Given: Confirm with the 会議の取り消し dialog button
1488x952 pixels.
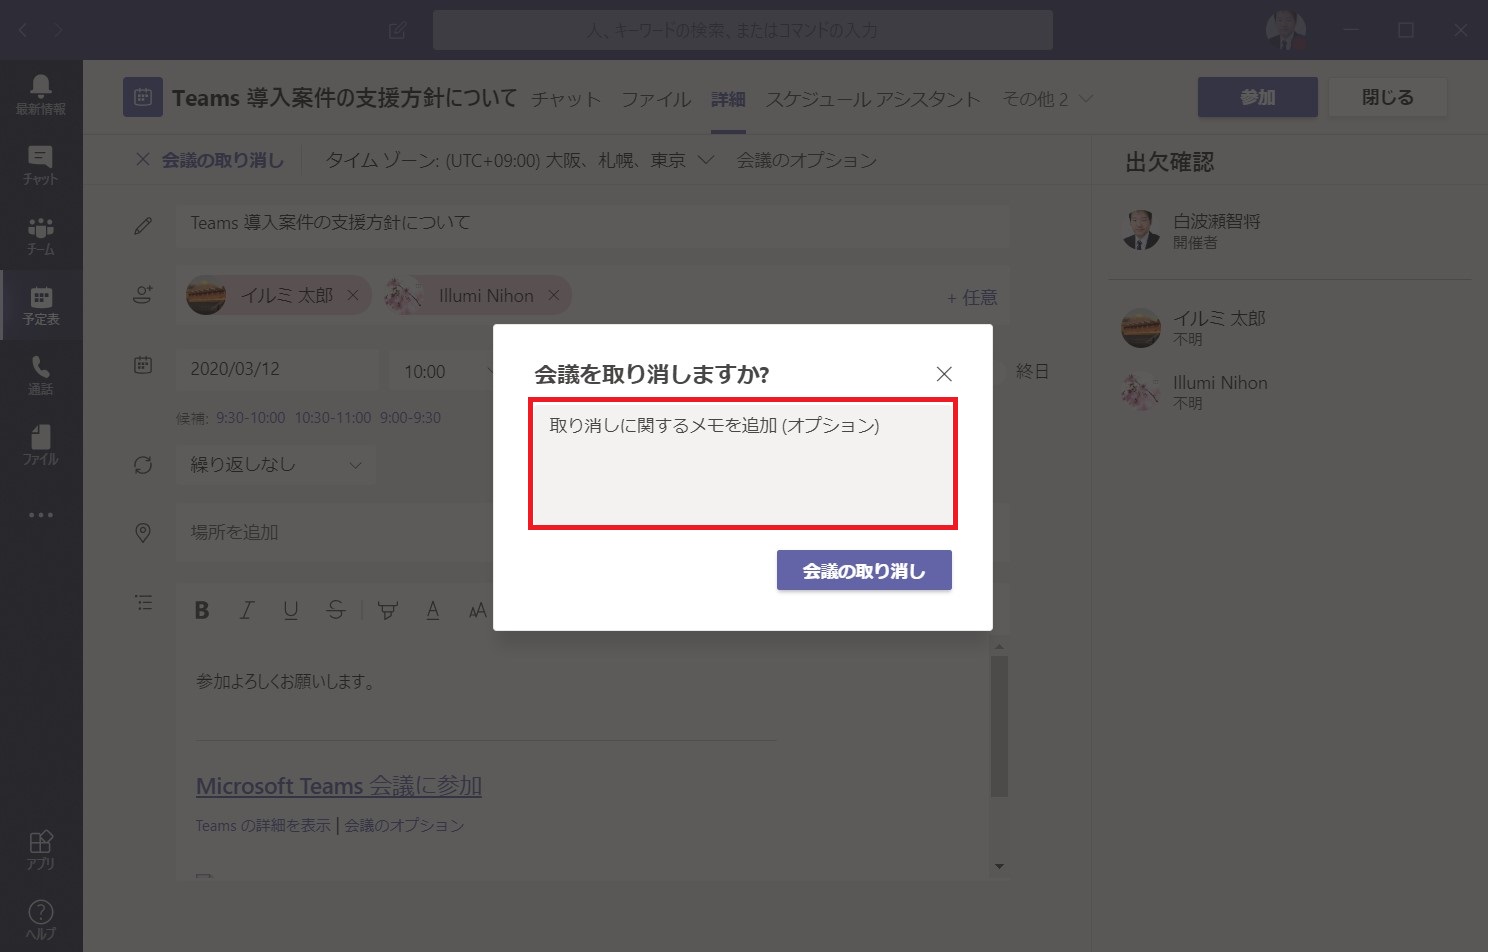Looking at the screenshot, I should coord(864,570).
